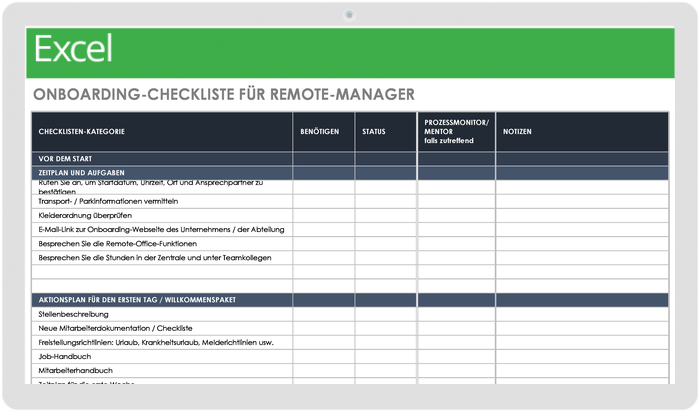Click Status cell for 'Stellenbeschreibung' row
Screen dimensions: 700x412
coord(386,314)
